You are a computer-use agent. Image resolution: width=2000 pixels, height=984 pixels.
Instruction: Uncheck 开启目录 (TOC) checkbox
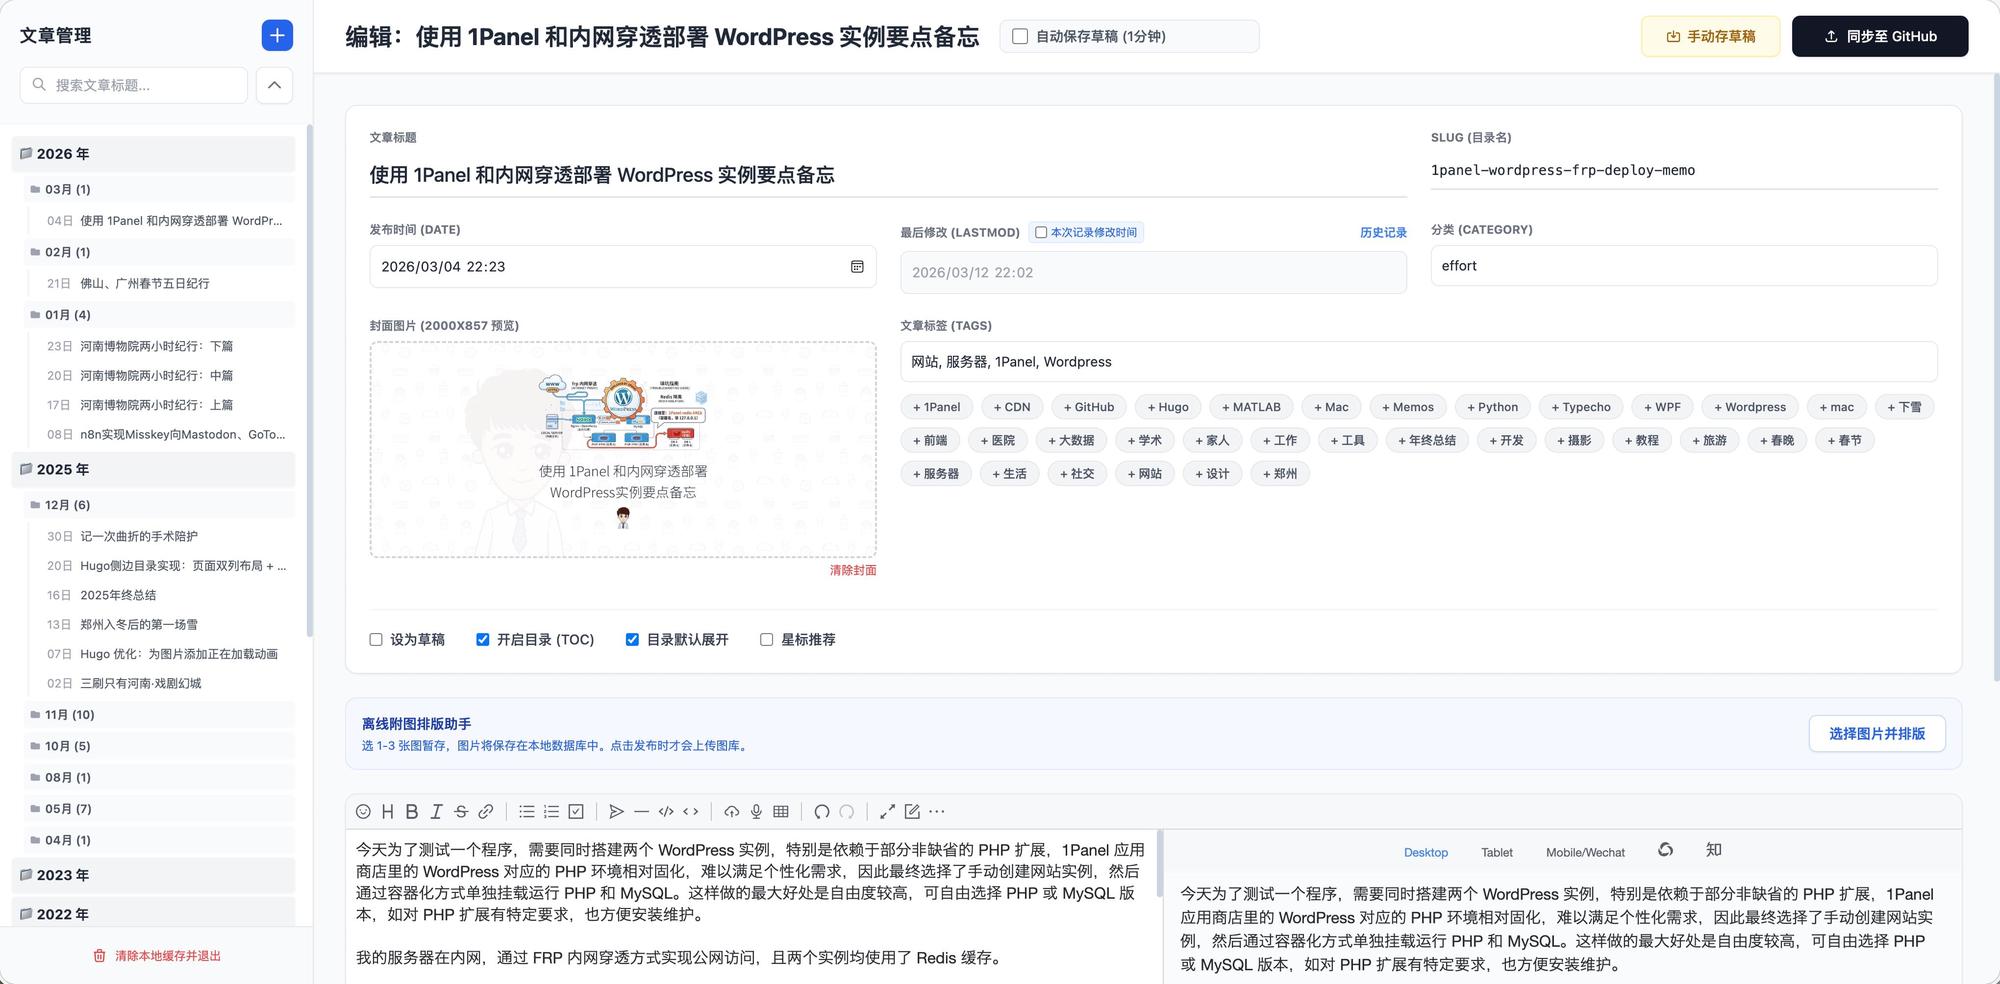[483, 640]
